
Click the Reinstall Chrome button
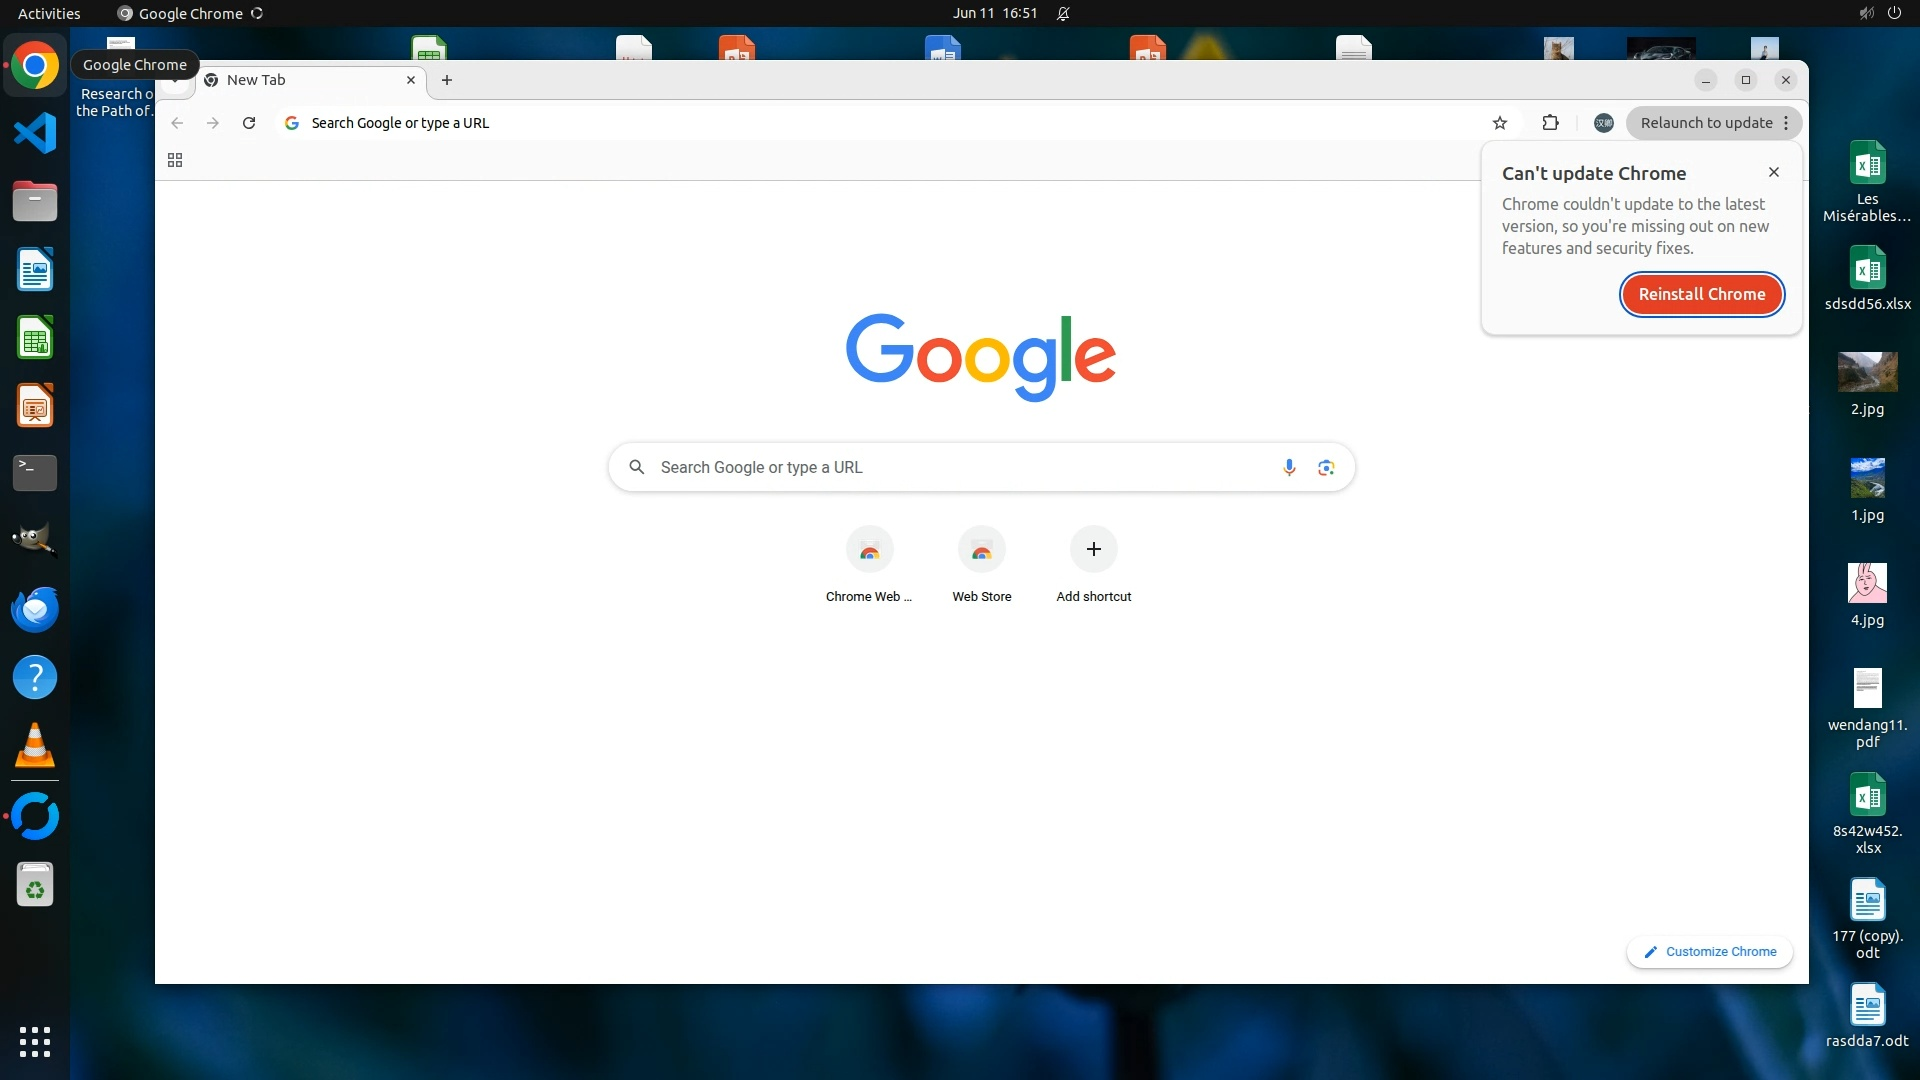(1701, 294)
